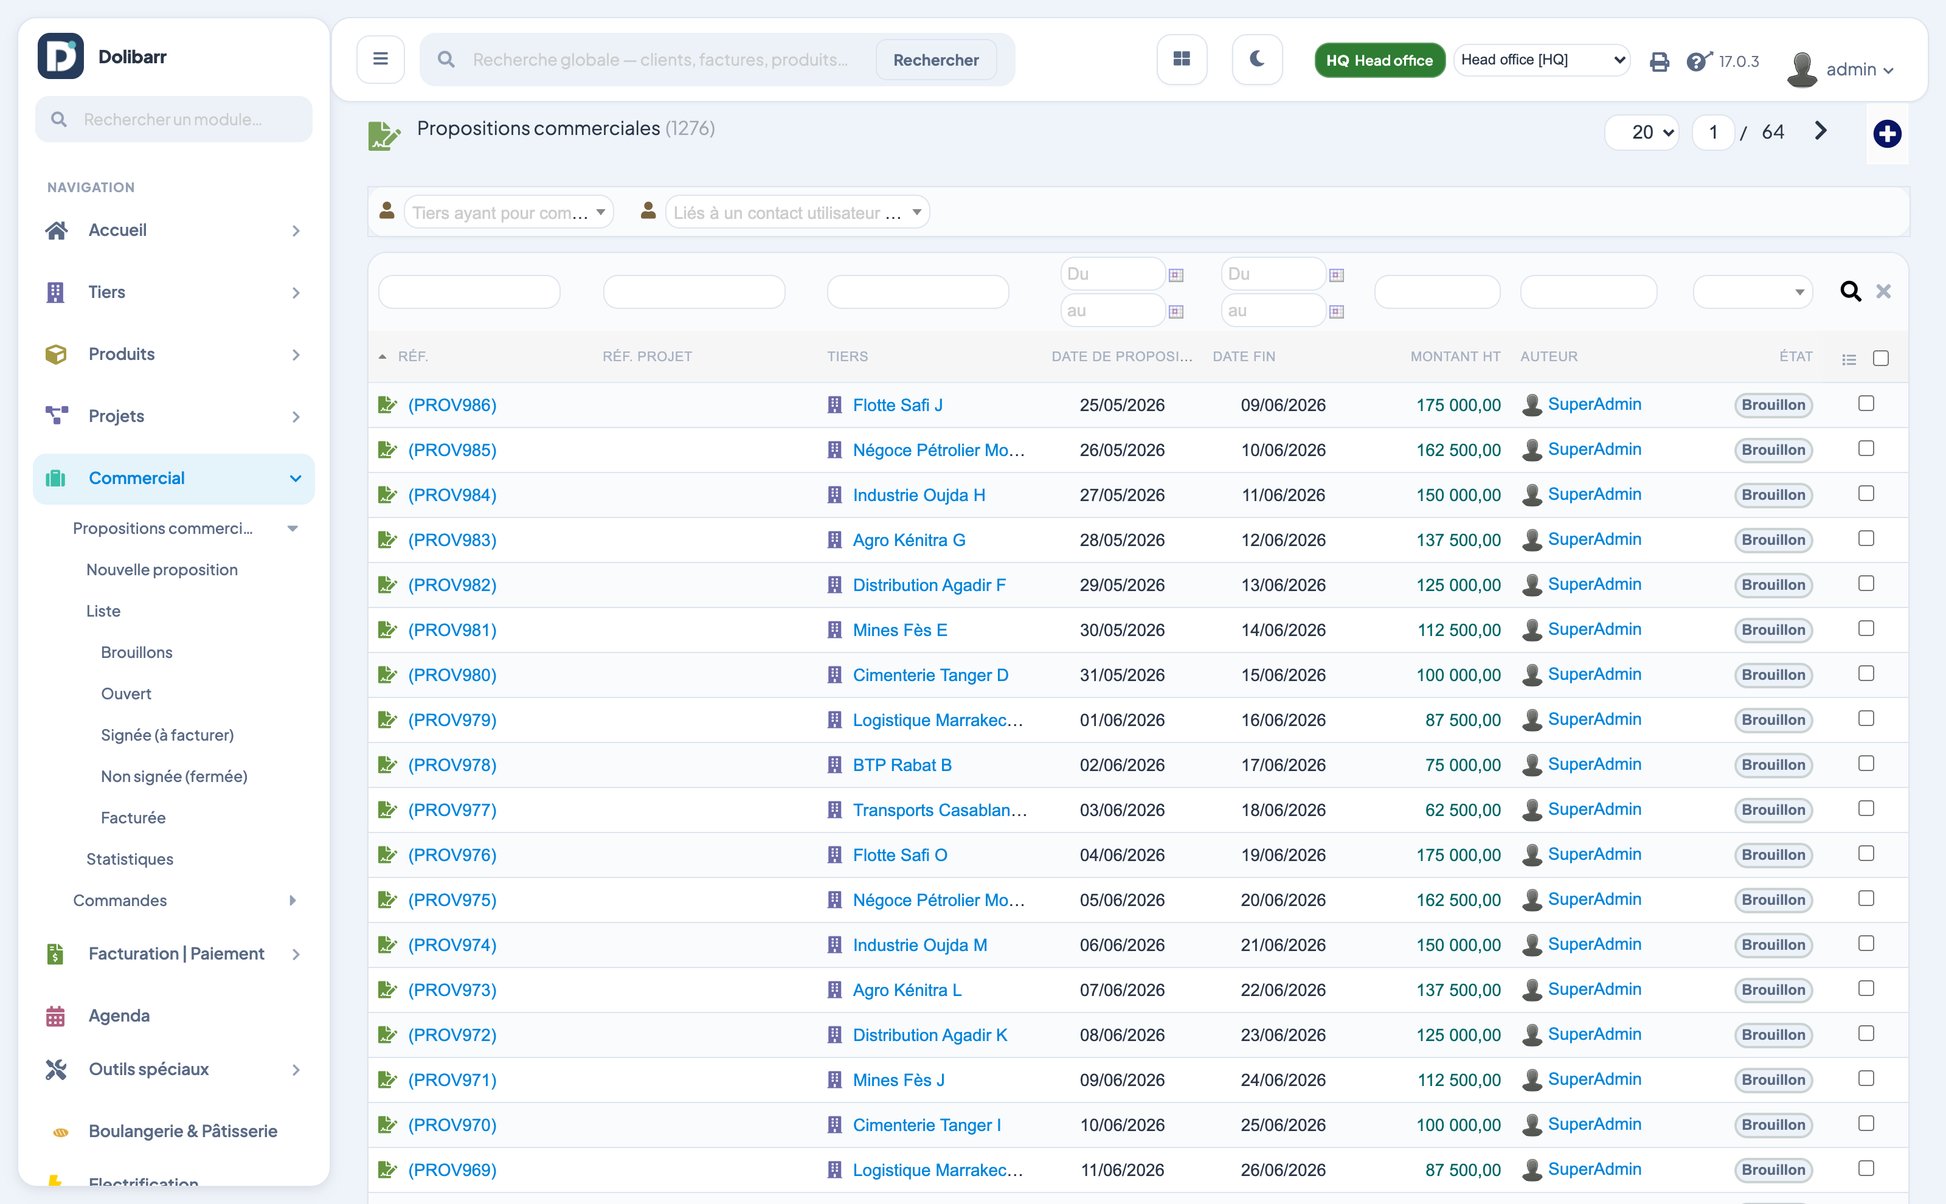
Task: Open Signée (à facturer) menu entry
Action: (167, 735)
